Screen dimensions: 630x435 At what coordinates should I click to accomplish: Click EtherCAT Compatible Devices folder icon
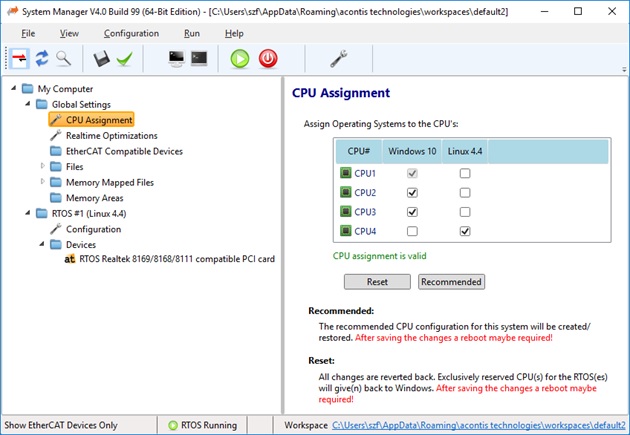56,151
